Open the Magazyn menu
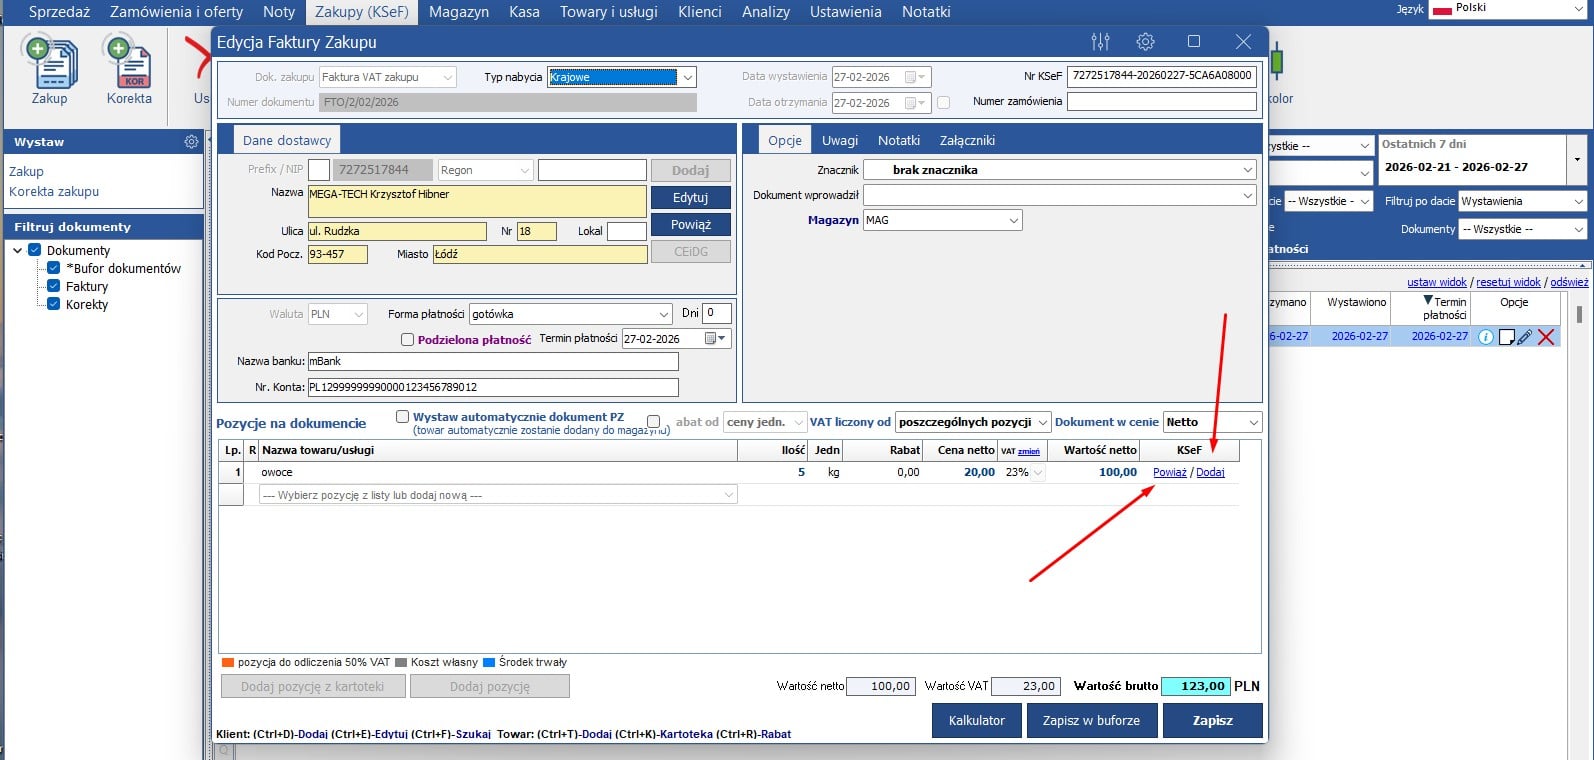 click(459, 12)
